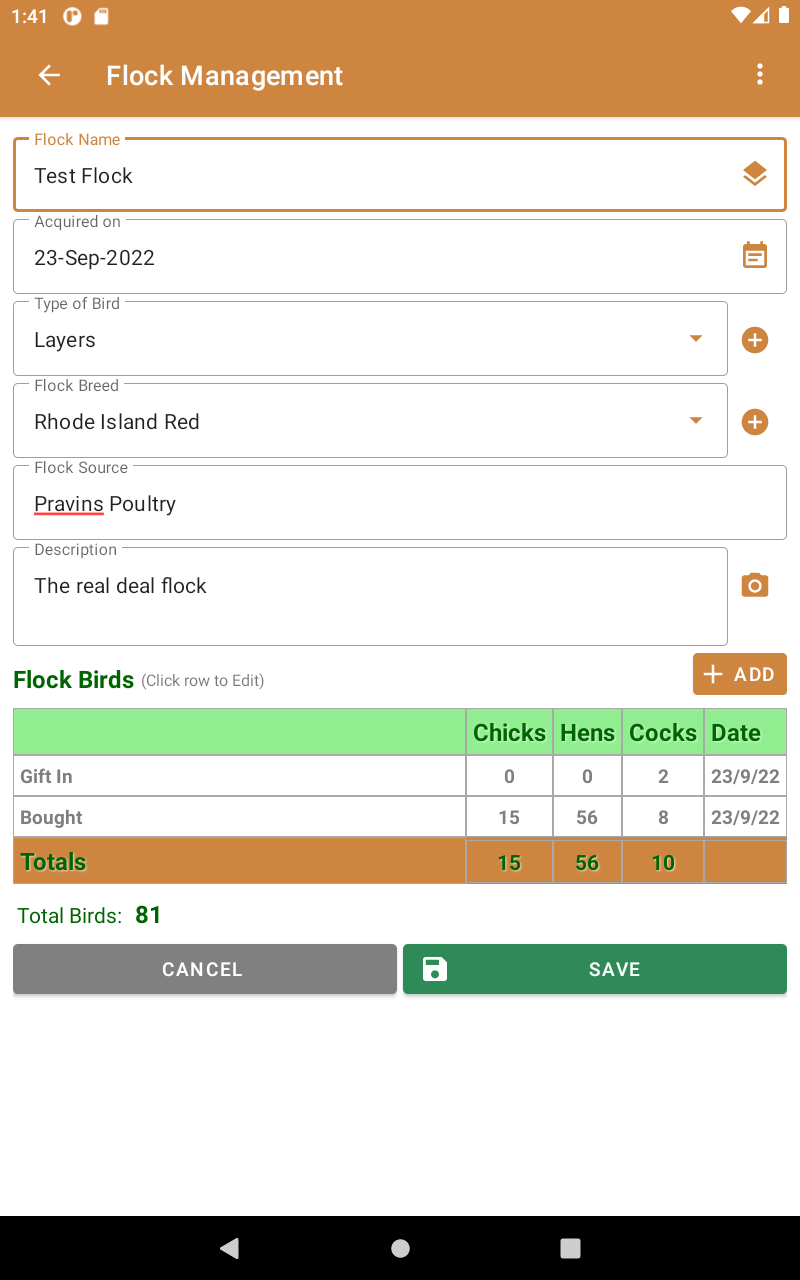Expand the Type of Bird dropdown
This screenshot has width=800, height=1280.
pyautogui.click(x=696, y=339)
